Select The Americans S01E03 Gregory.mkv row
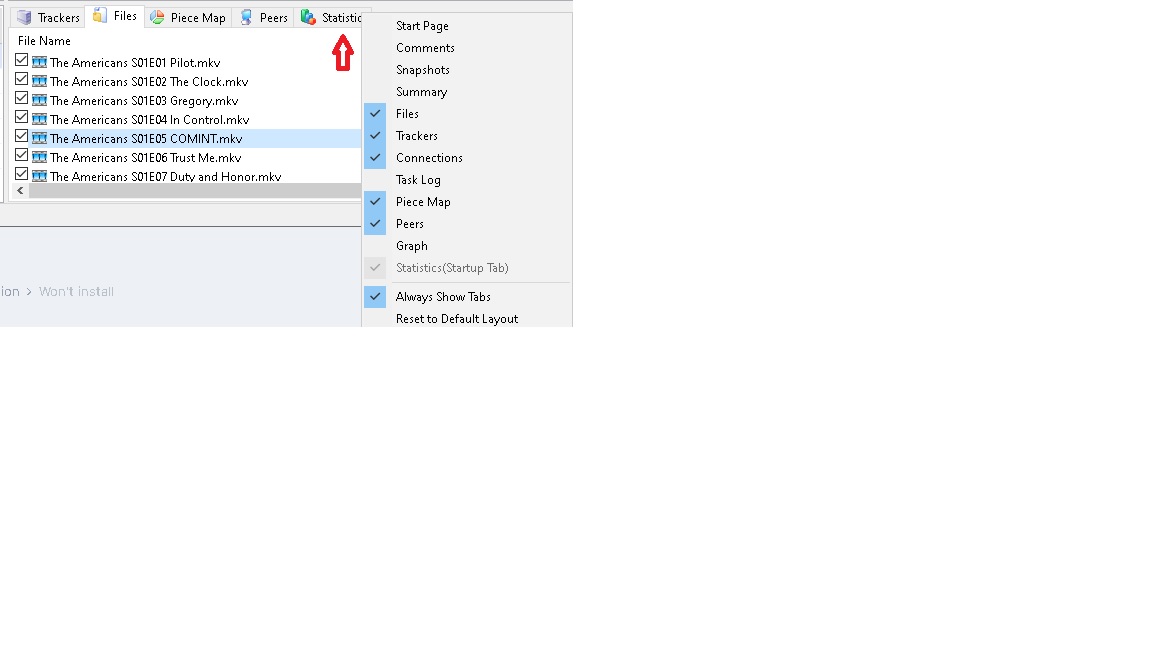The height and width of the screenshot is (648, 1152). pos(187,101)
